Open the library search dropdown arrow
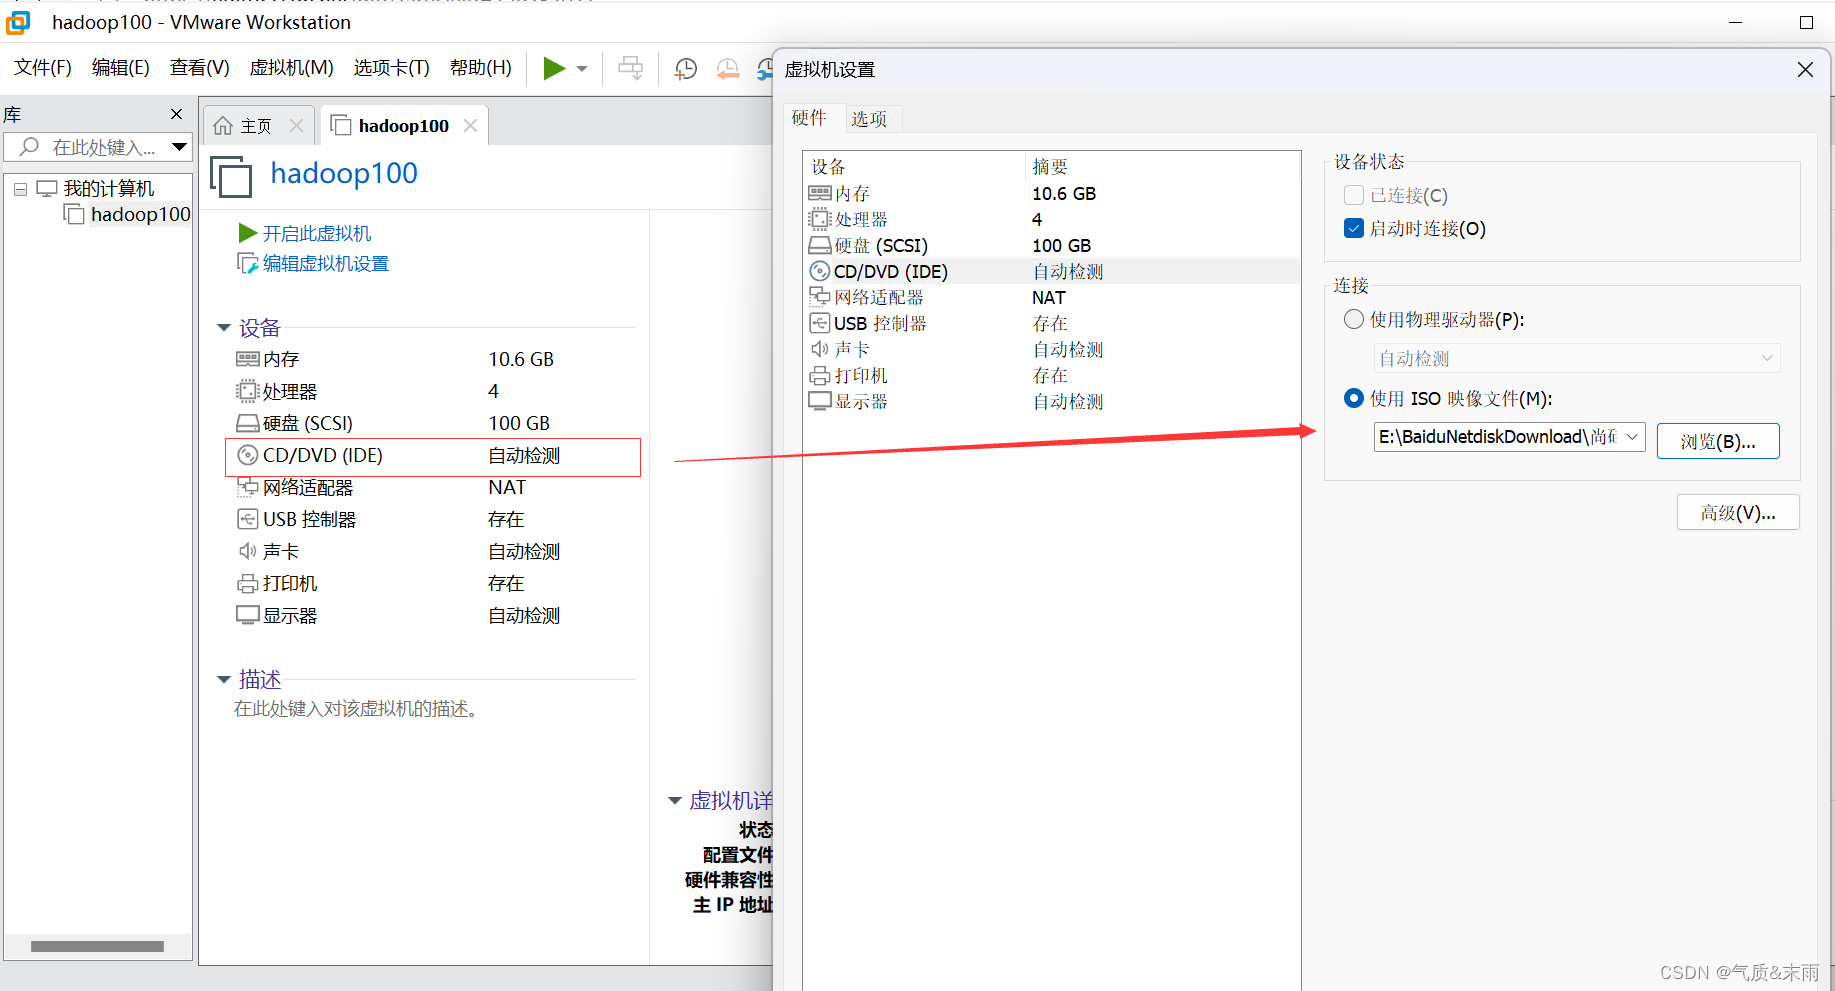1835x991 pixels. click(x=180, y=147)
